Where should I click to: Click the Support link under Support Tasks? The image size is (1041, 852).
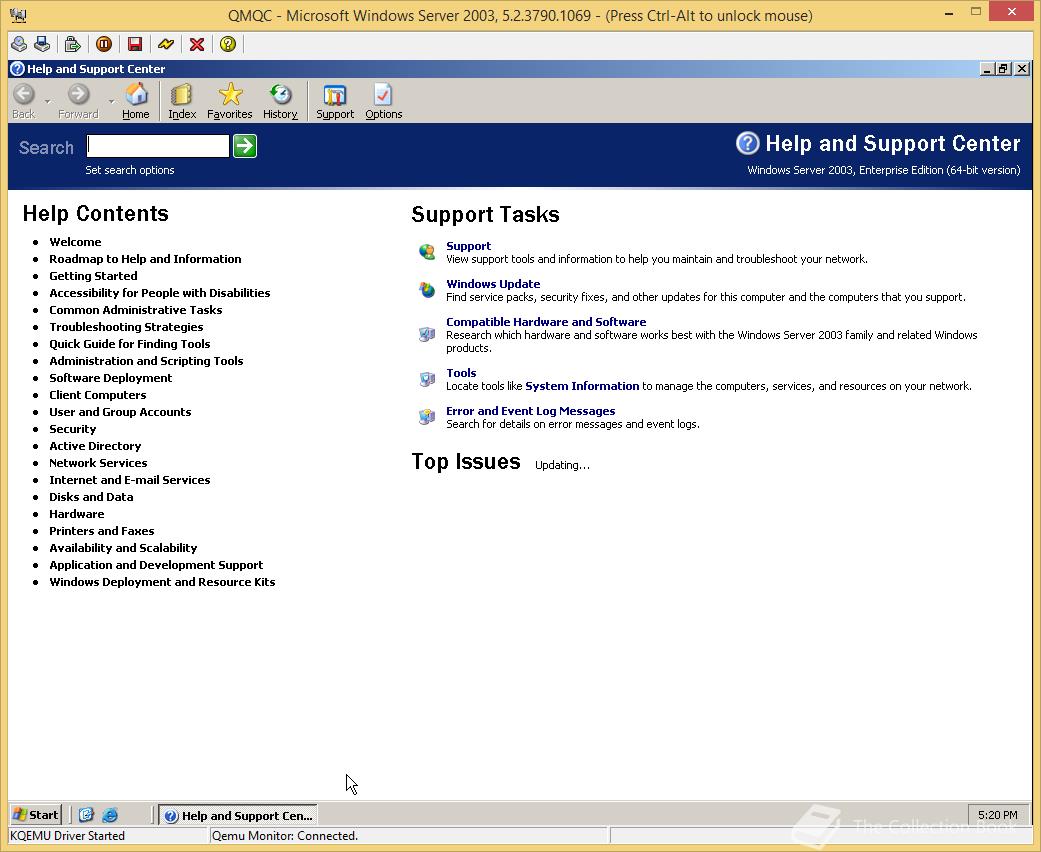click(469, 246)
